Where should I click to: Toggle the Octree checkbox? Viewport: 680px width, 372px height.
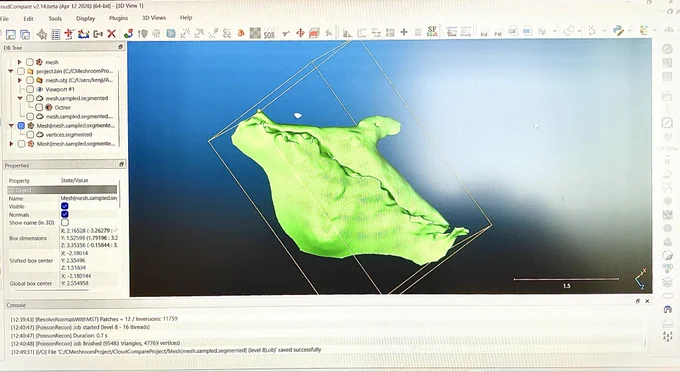(x=39, y=107)
